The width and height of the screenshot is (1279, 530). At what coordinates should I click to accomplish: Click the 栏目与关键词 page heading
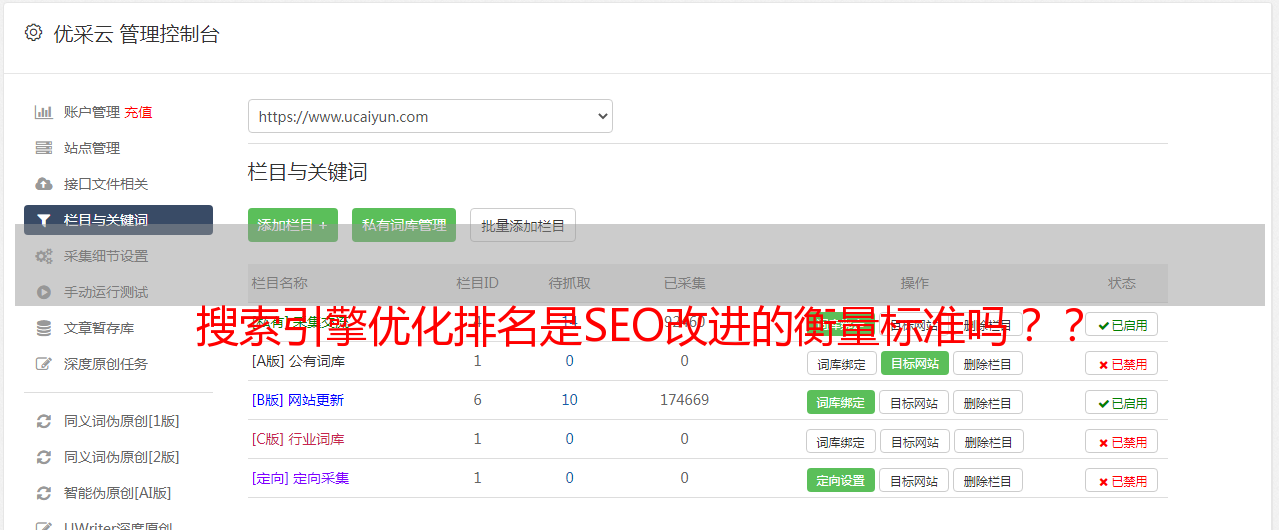point(308,172)
